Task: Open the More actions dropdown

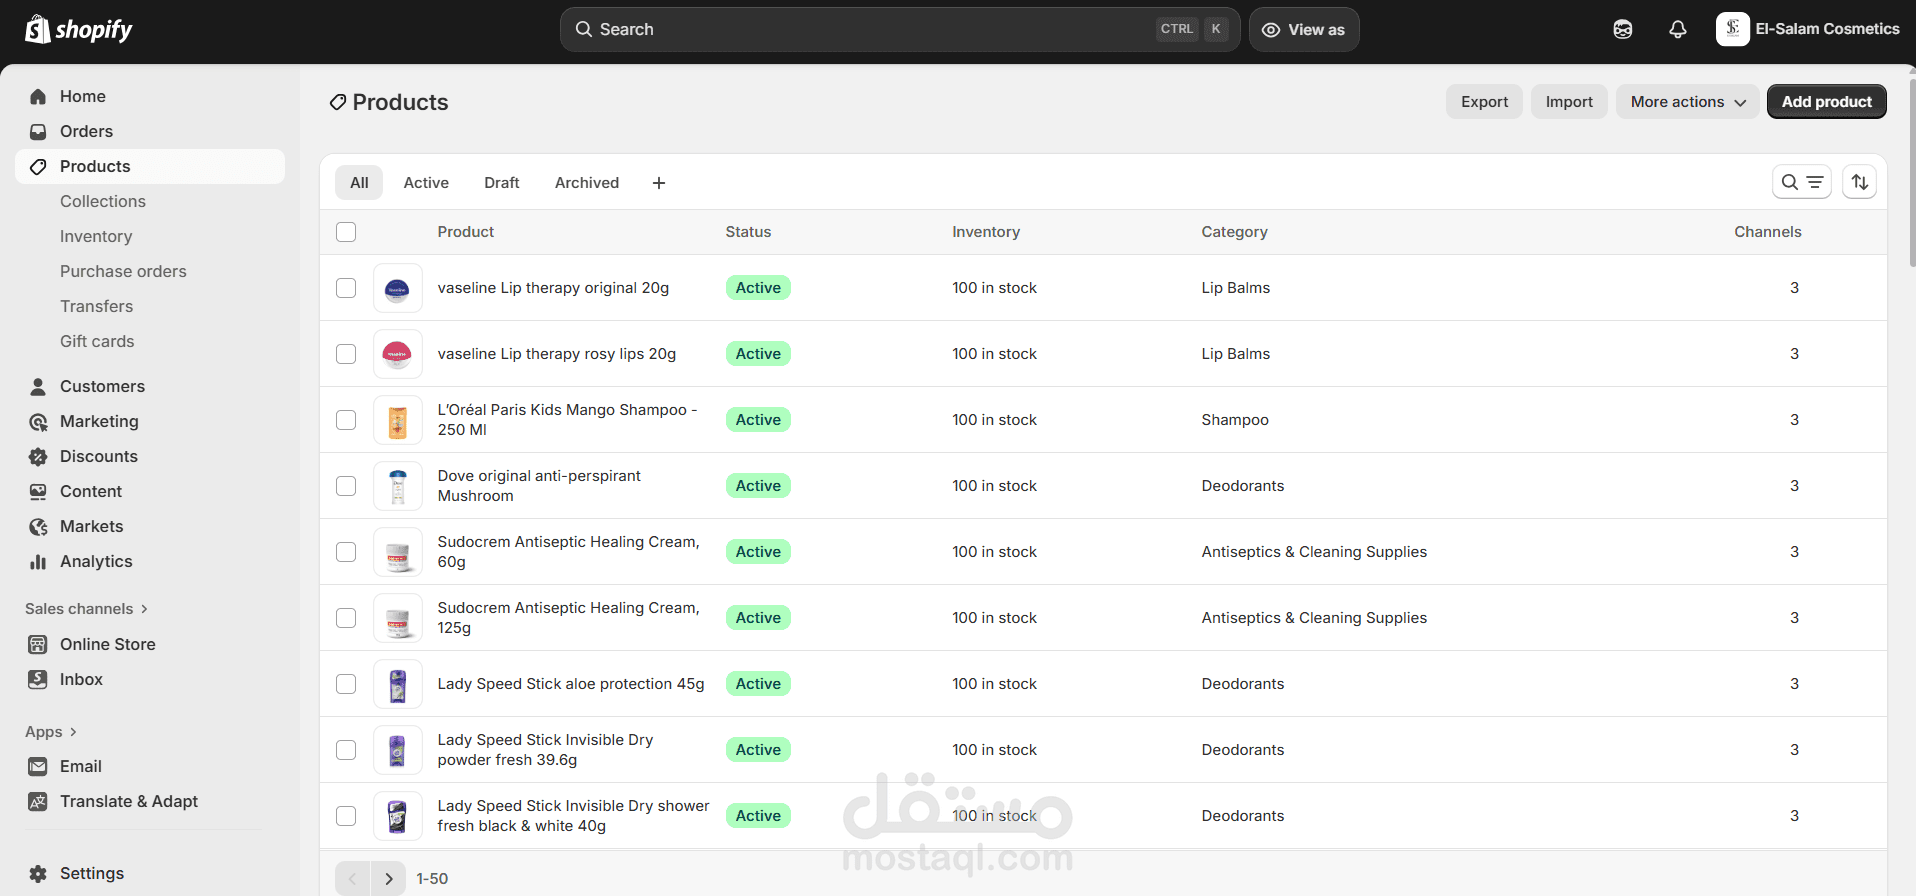Action: (x=1688, y=102)
